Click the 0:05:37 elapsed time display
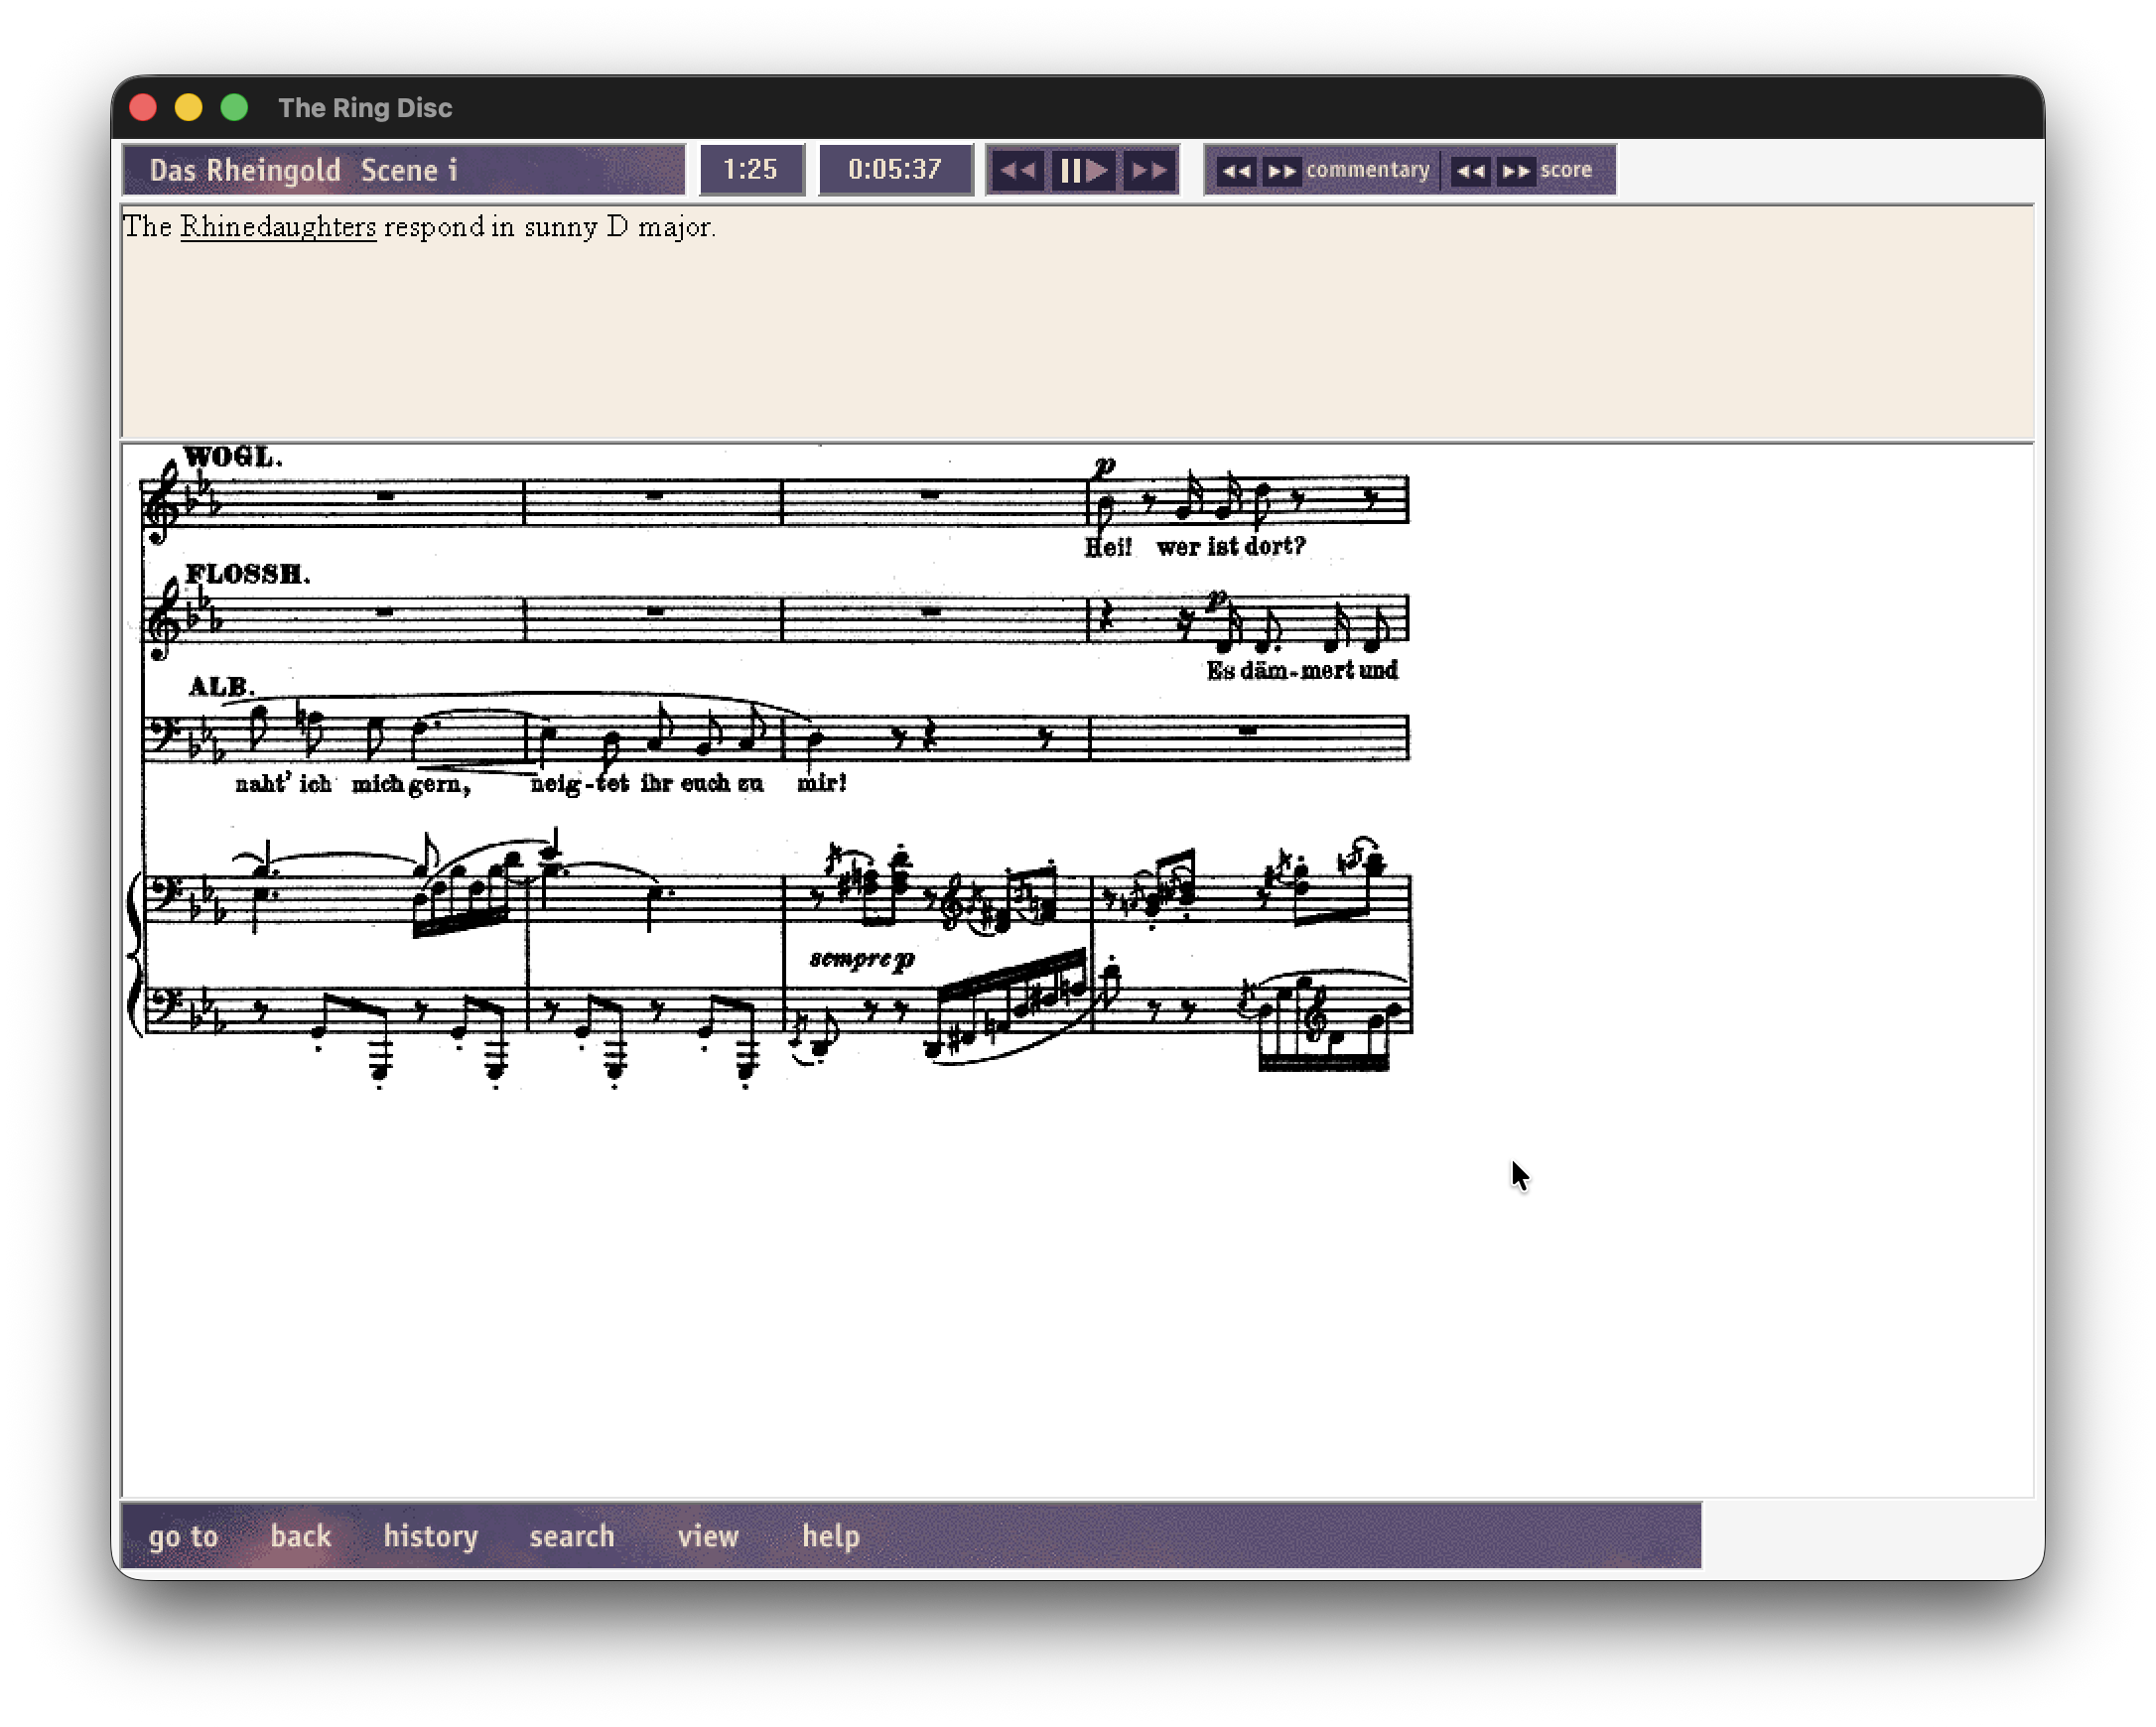Viewport: 2156px width, 1727px height. click(895, 169)
